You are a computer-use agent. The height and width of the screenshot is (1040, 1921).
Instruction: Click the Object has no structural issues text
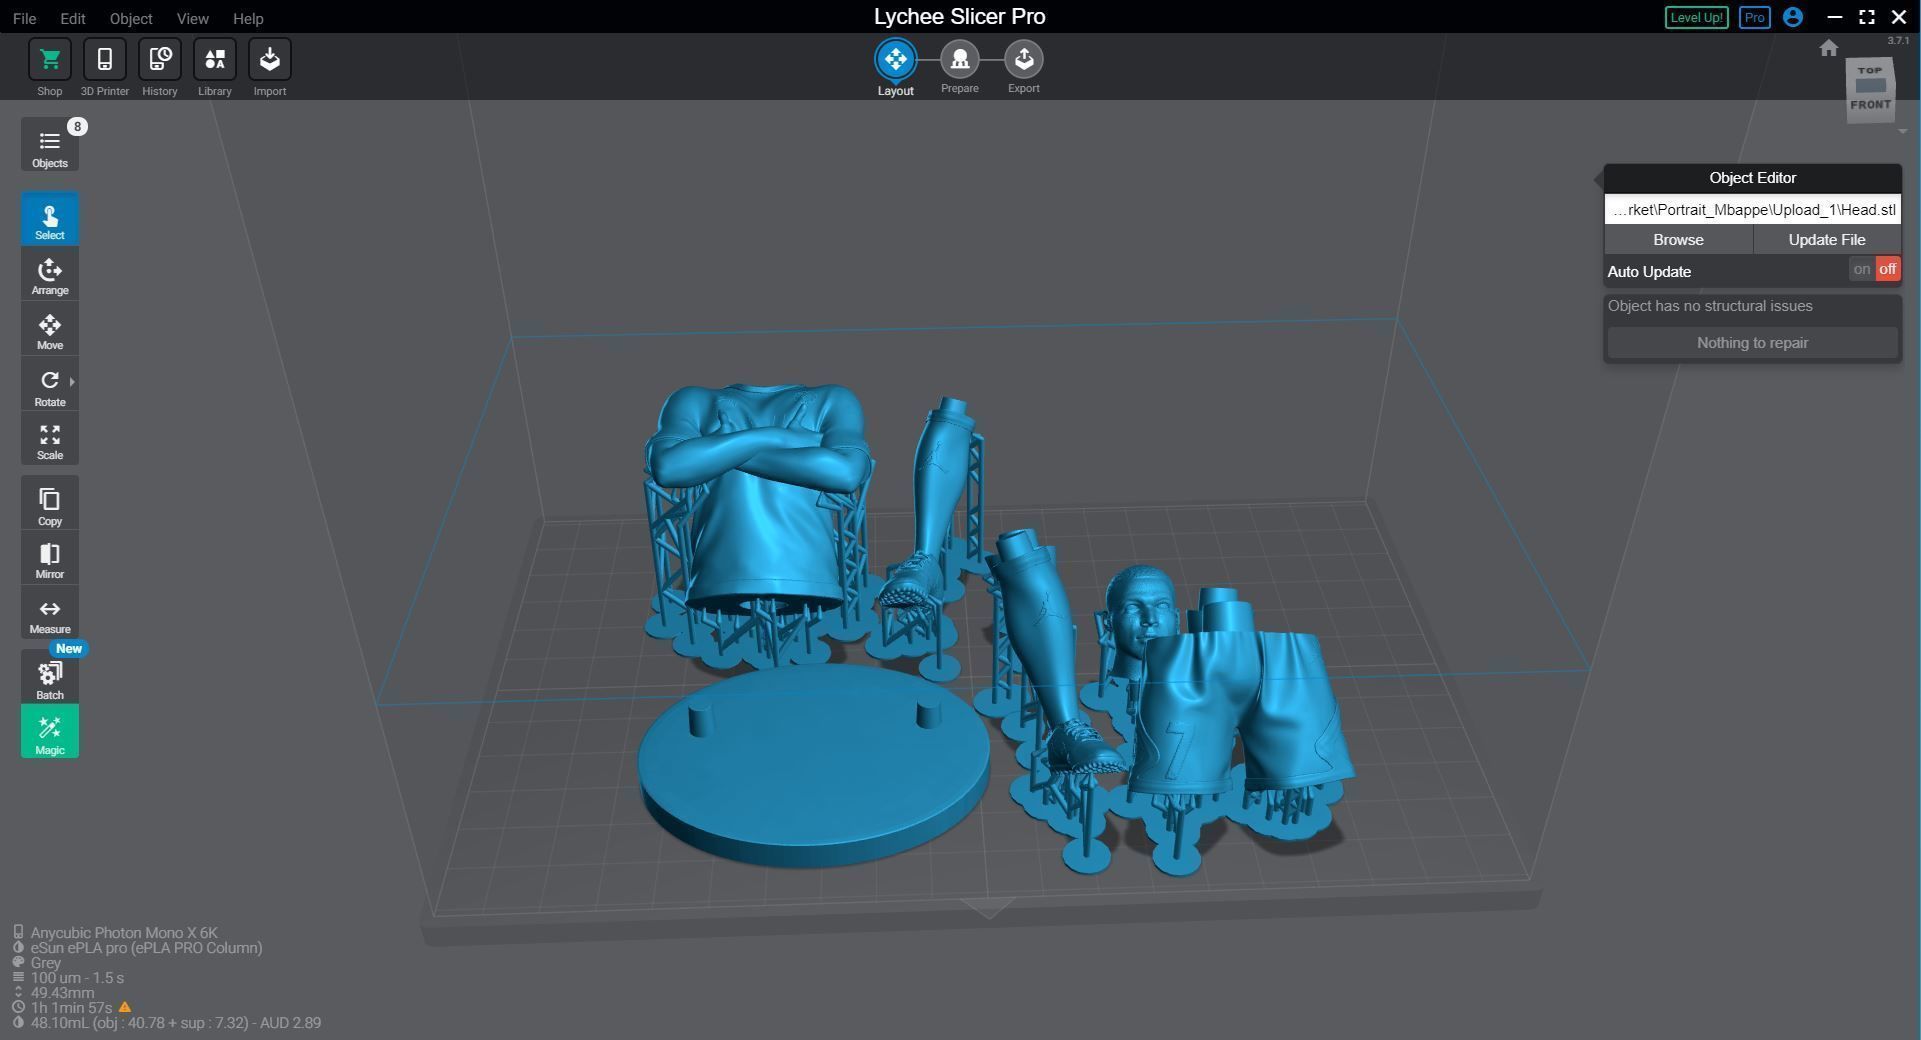click(x=1710, y=306)
